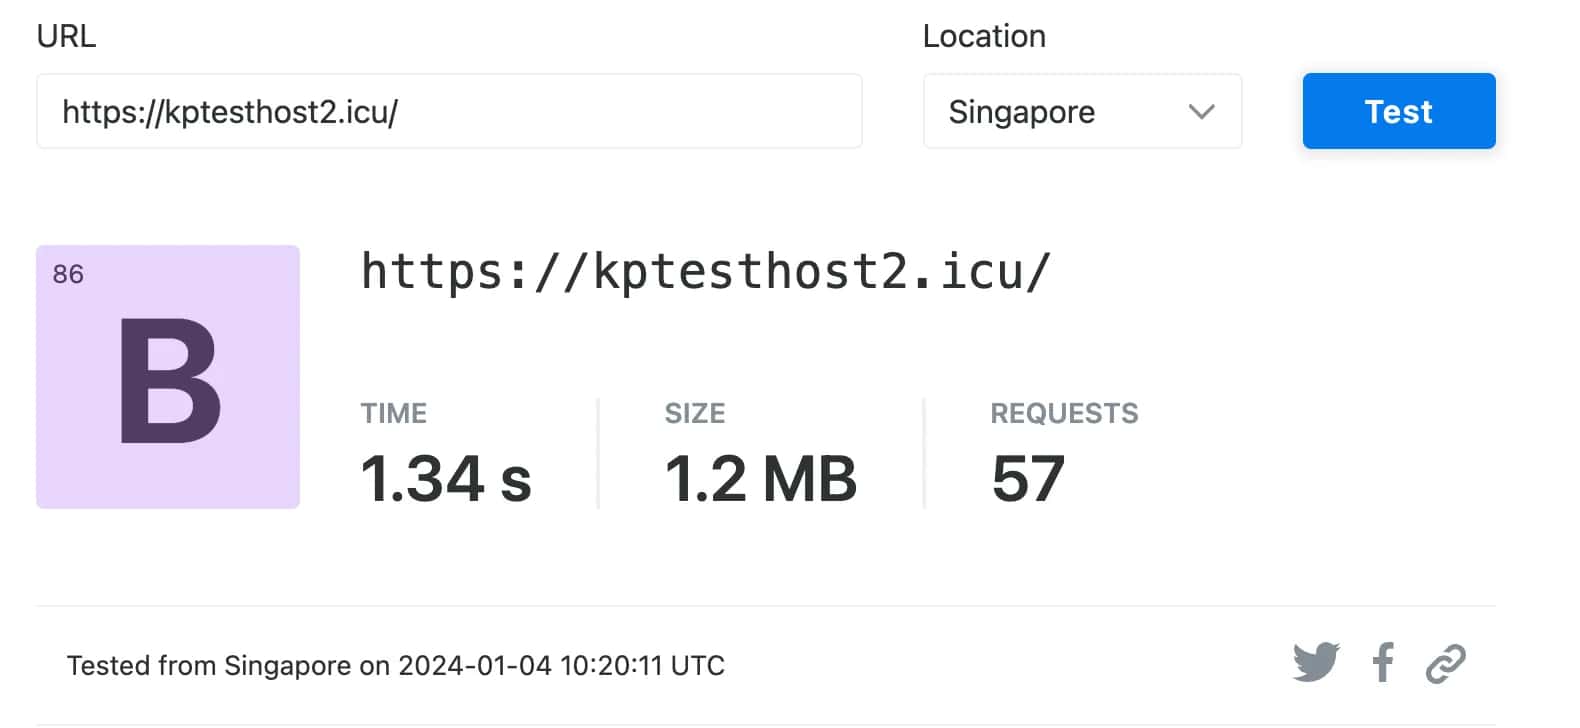Select the 1.34 s load time value
Viewport: 1580px width, 728px height.
pyautogui.click(x=446, y=478)
